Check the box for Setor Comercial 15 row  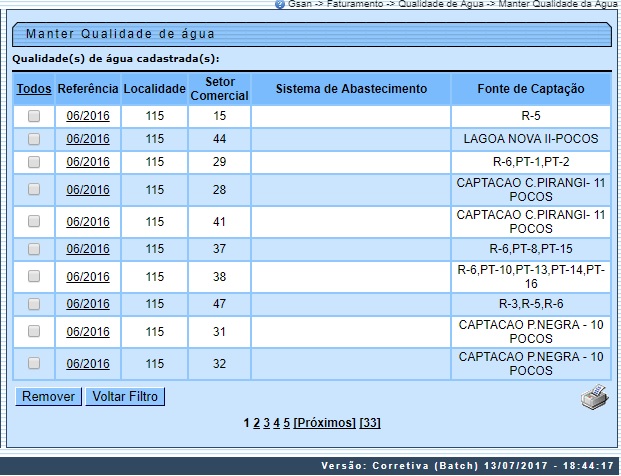[x=34, y=116]
